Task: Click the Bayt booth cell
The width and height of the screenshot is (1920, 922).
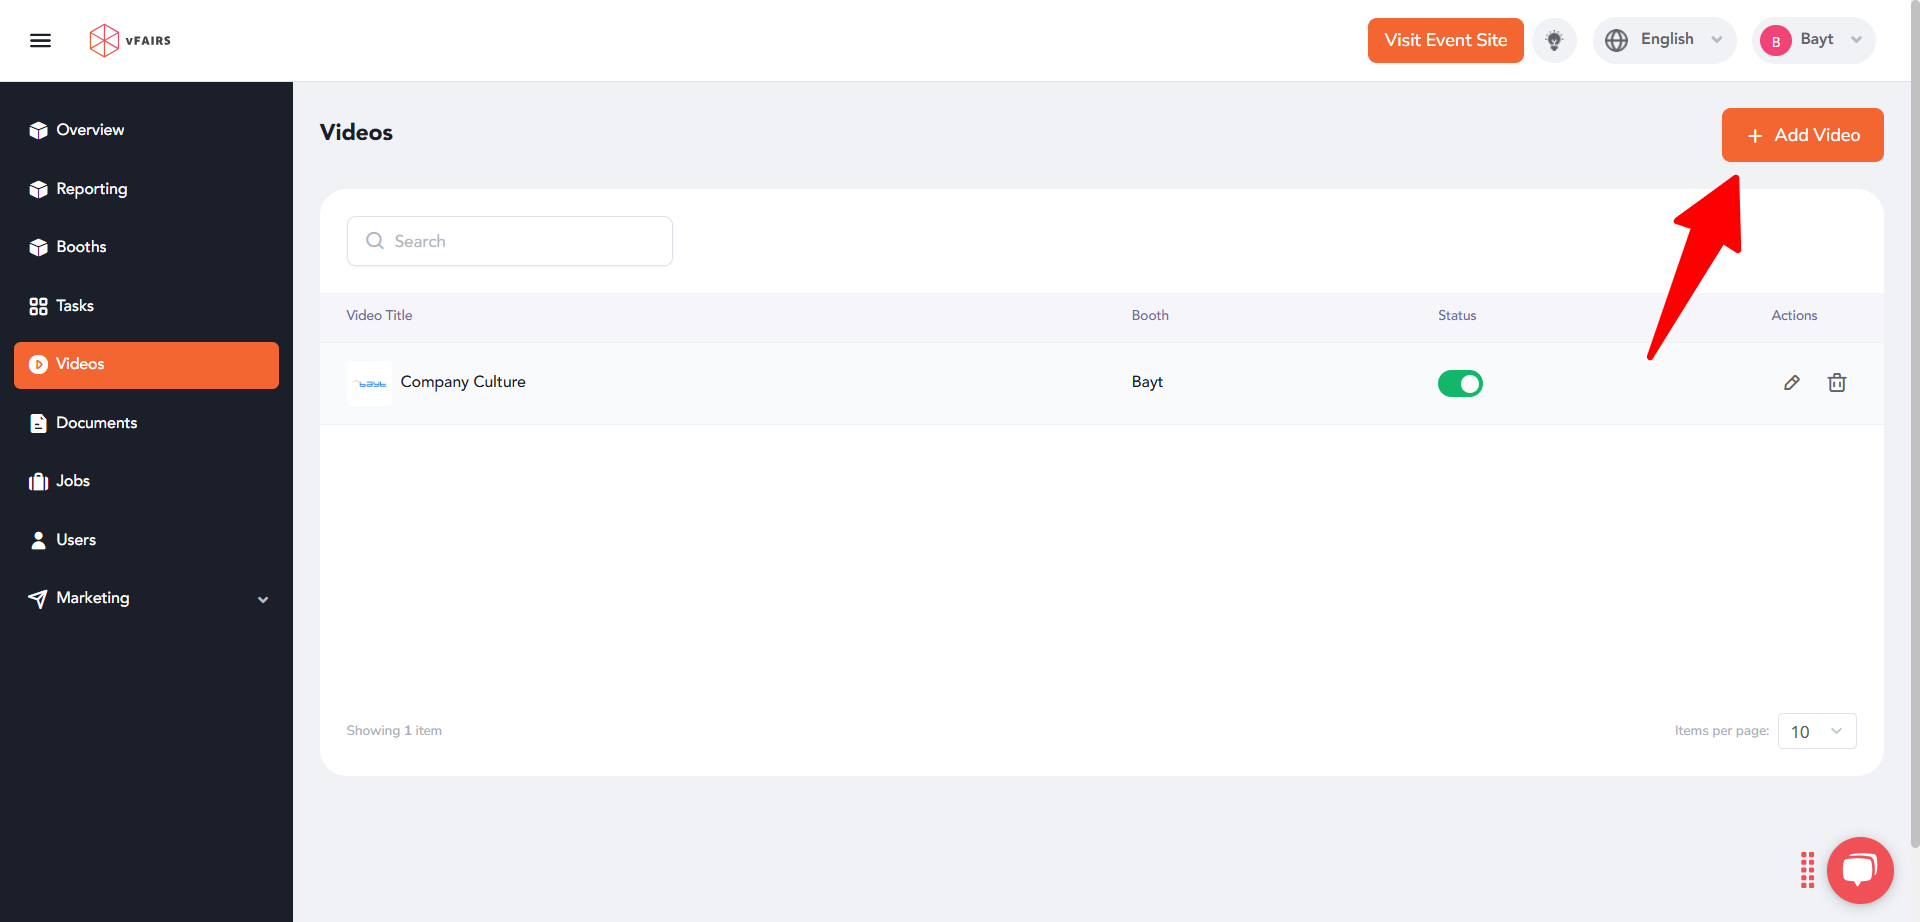Action: click(1147, 382)
